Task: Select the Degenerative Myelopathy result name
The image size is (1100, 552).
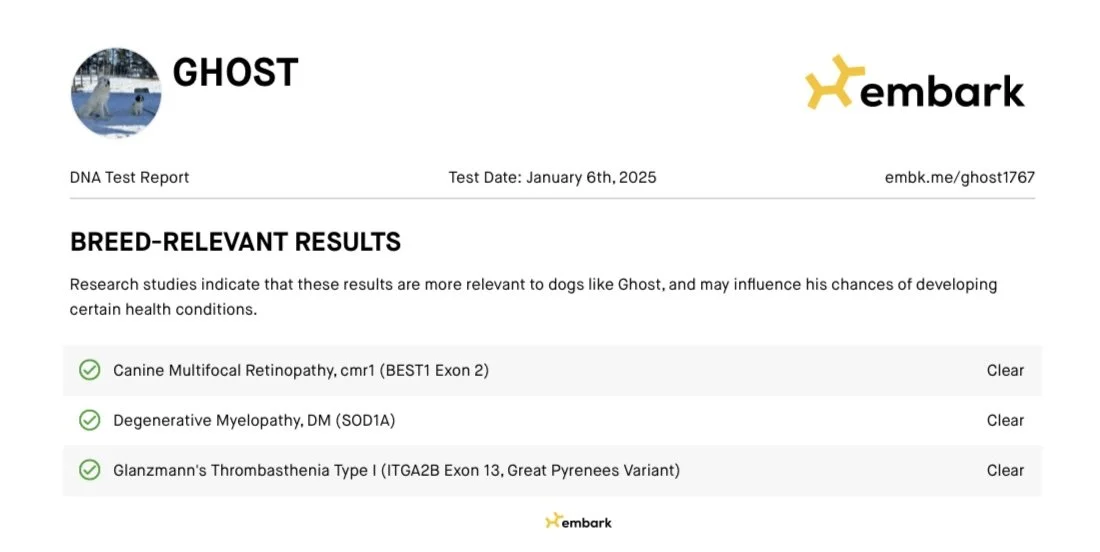Action: (x=254, y=420)
